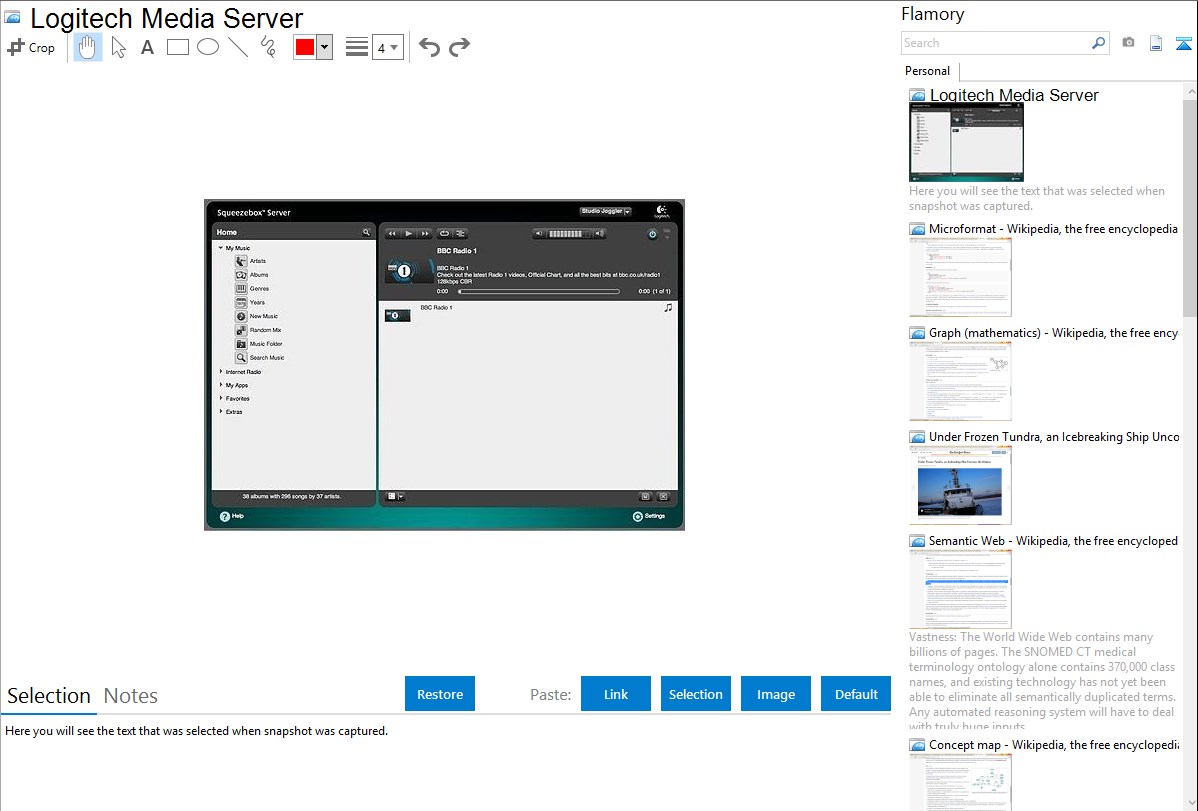Open Random Mix under My Music
1198x811 pixels.
click(258, 330)
